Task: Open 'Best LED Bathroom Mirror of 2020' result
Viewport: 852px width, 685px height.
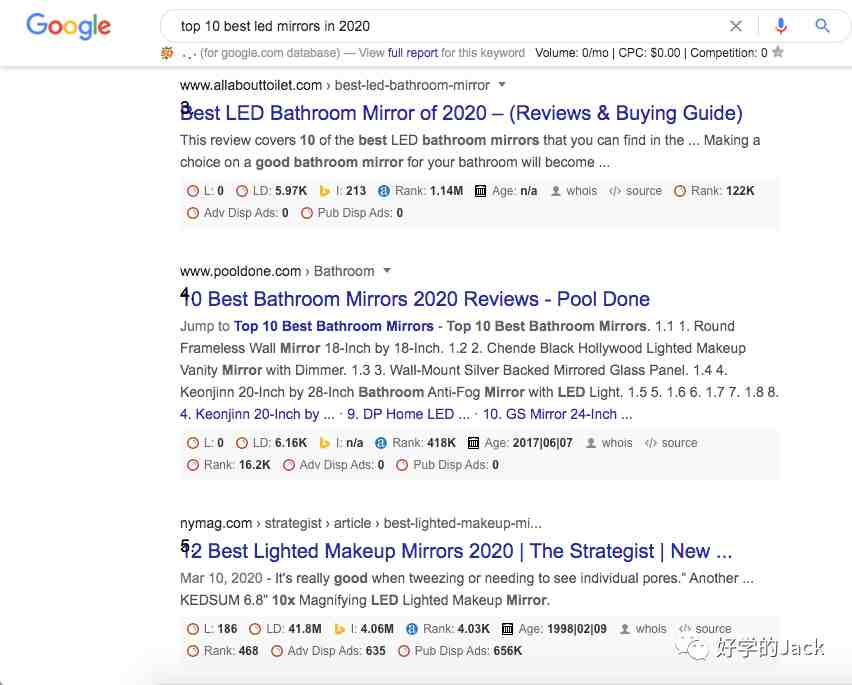Action: click(x=461, y=113)
